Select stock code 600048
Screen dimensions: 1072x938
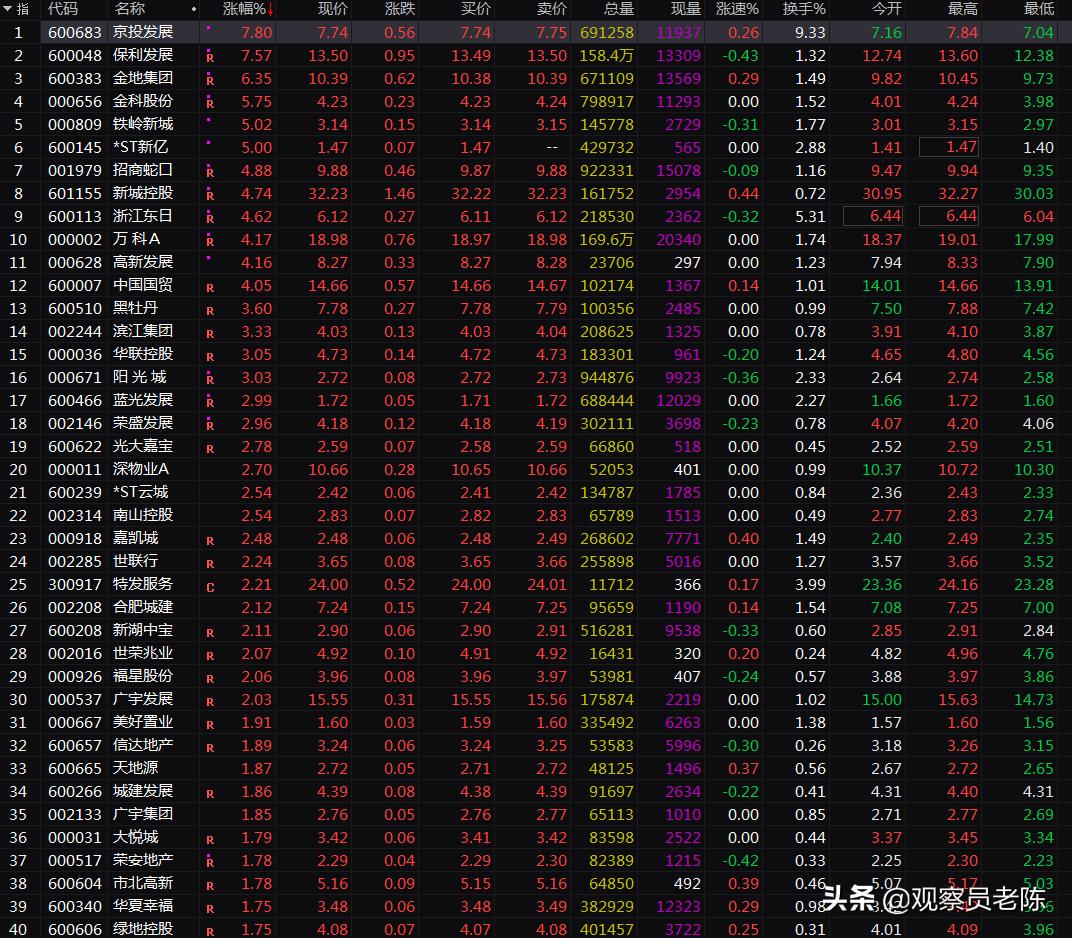pyautogui.click(x=75, y=55)
